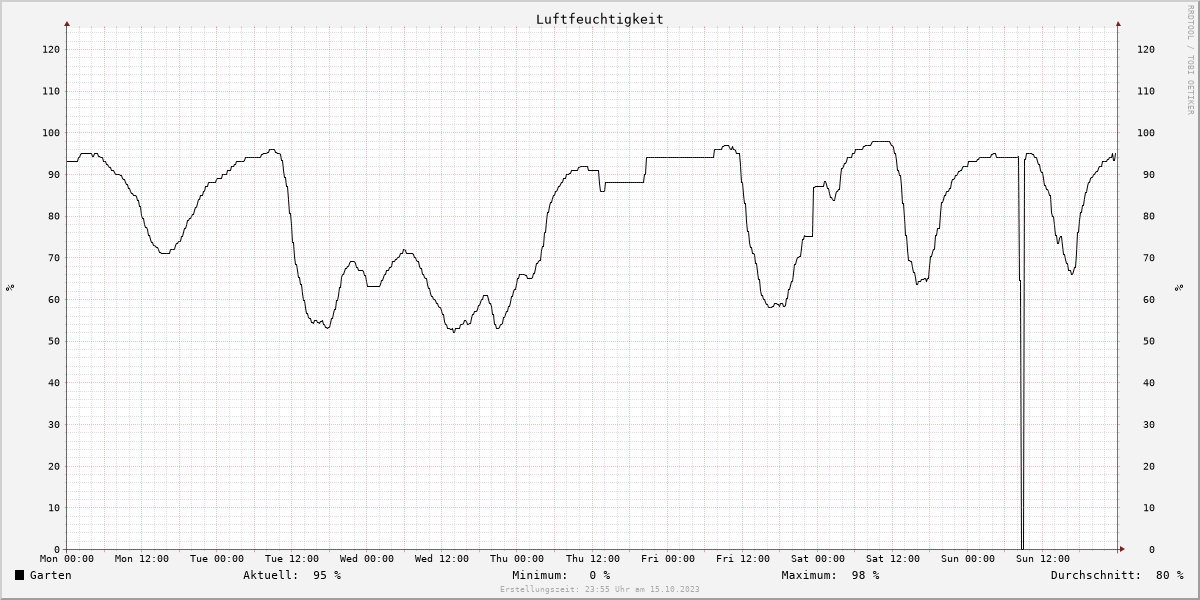This screenshot has height=600, width=1200.
Task: Click the "Durchschnitt: 80 %" statistic
Action: pyautogui.click(x=1117, y=575)
